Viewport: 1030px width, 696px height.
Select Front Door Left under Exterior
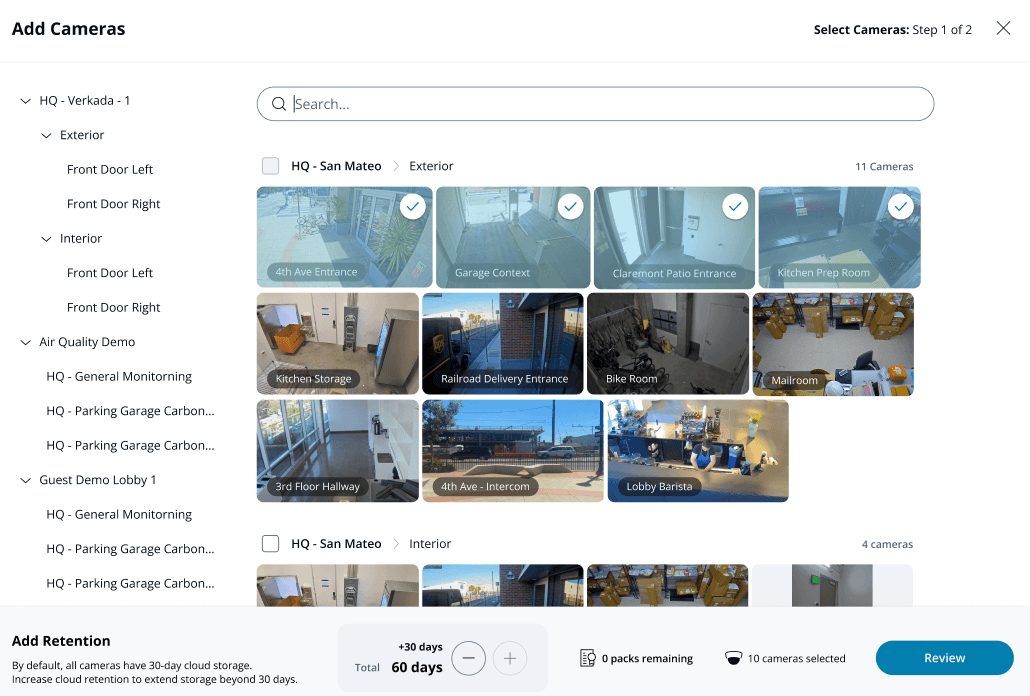pyautogui.click(x=110, y=170)
